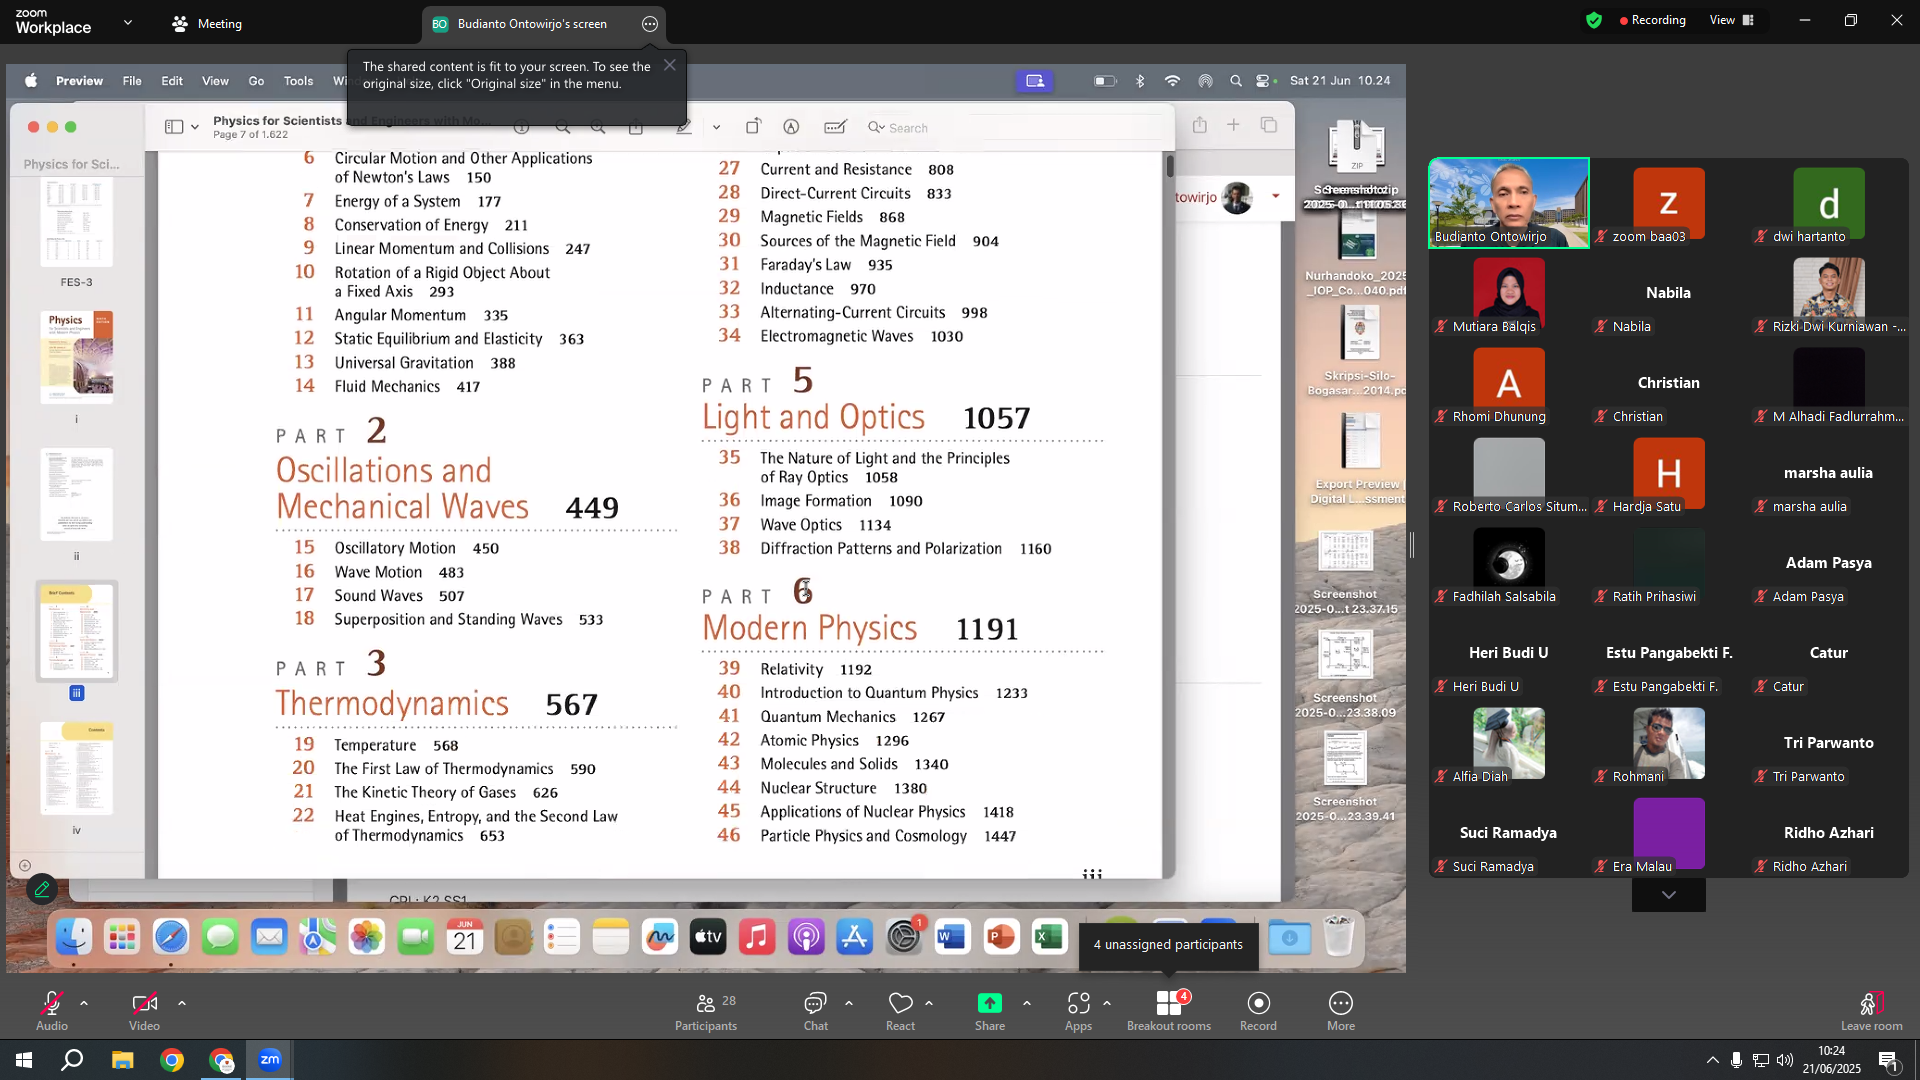
Task: Select the Physics cover page thumbnail
Action: [x=77, y=357]
